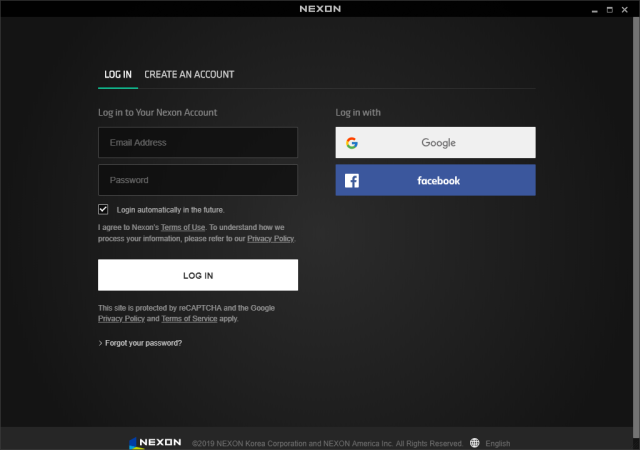
Task: Open Google Terms of Service link
Action: coord(188,319)
